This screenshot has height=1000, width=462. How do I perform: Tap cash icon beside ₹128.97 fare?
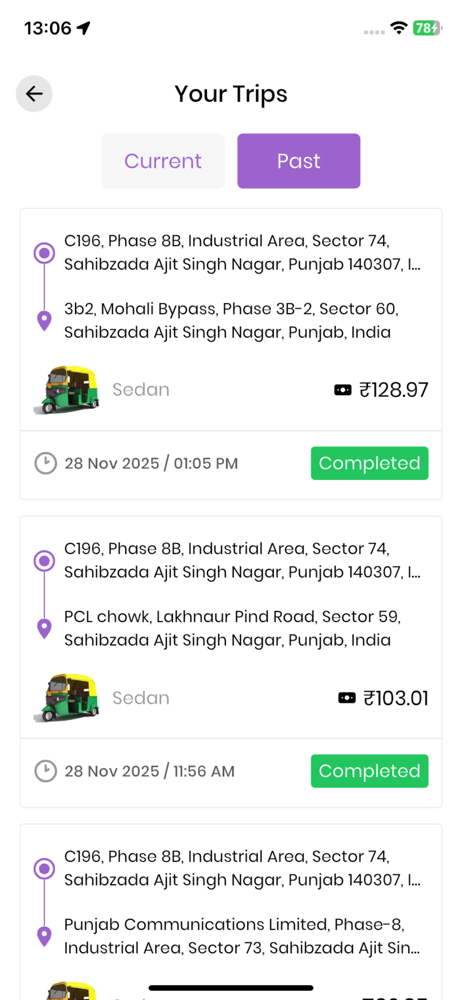click(x=343, y=390)
